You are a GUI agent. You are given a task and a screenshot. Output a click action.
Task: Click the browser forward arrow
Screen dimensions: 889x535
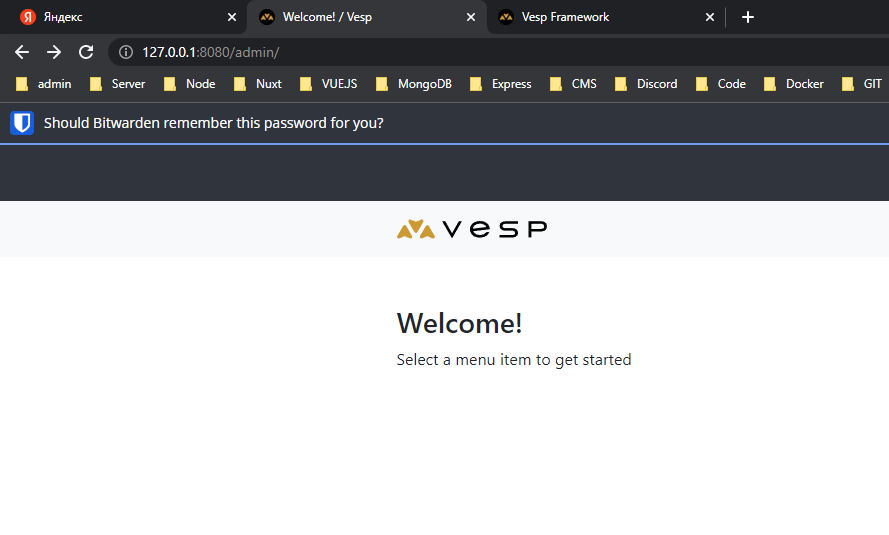54,52
